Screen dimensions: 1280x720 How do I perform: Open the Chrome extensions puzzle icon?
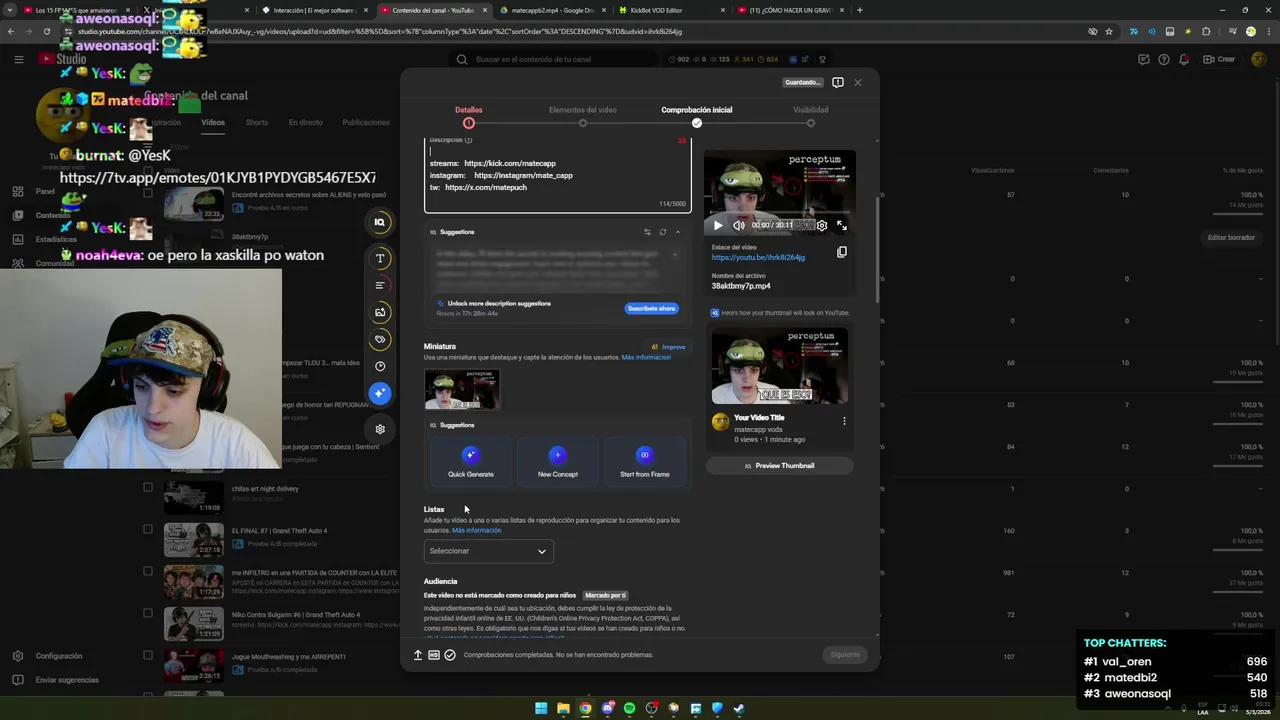point(1206,31)
